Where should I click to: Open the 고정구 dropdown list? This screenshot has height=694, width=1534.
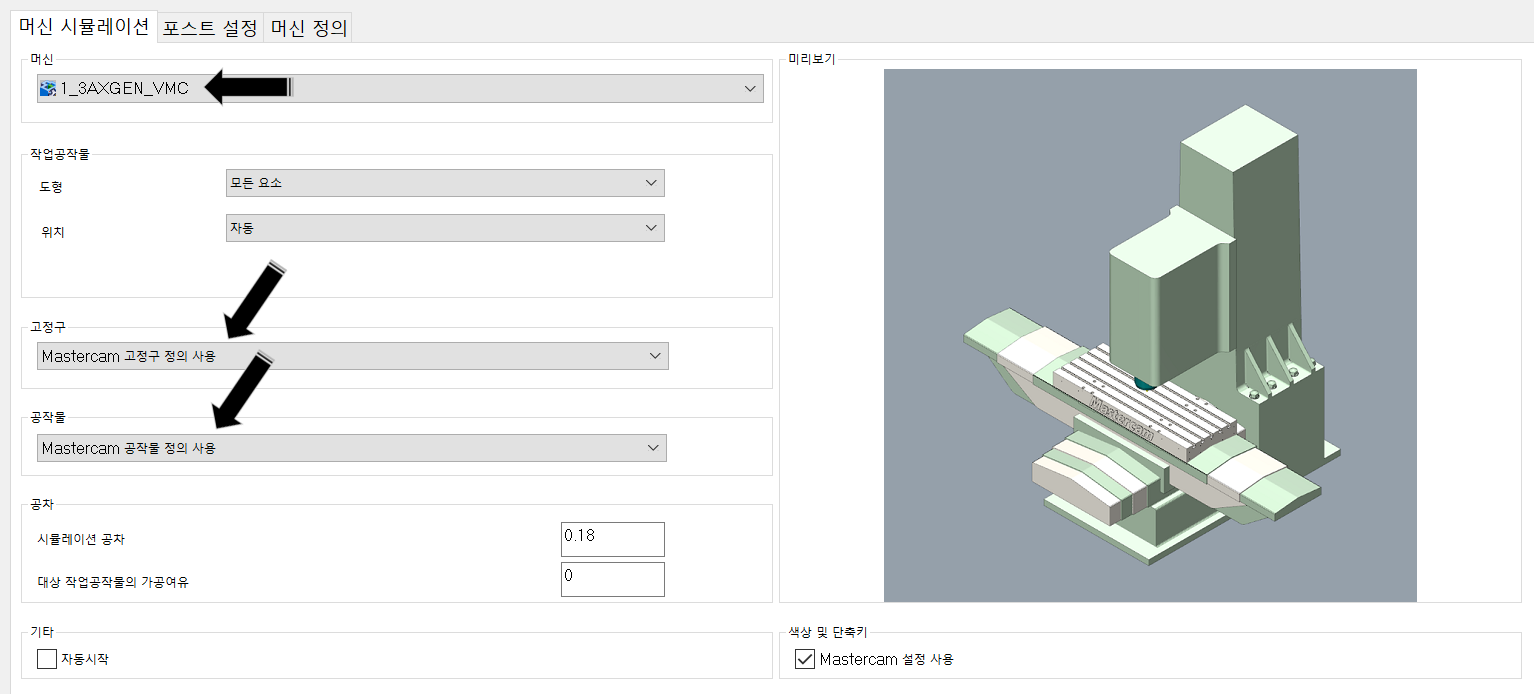353,356
